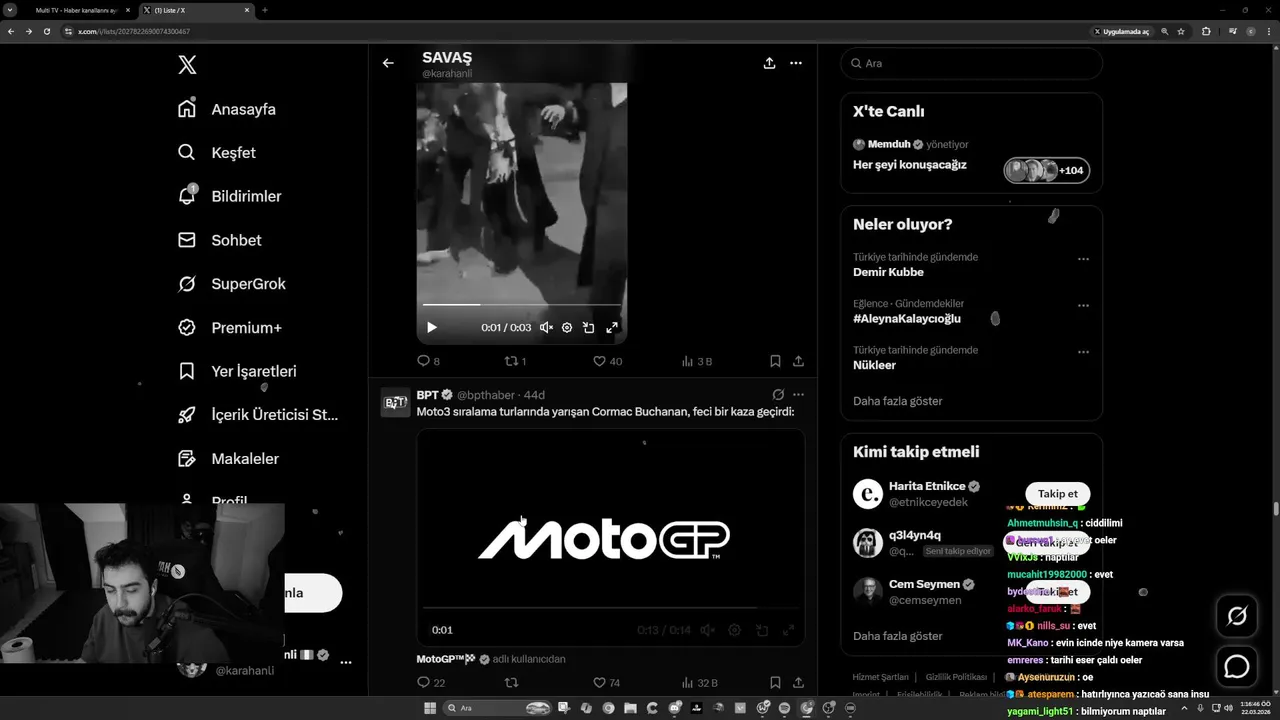Open #AleynaKalaycıoğlu trending topic
The width and height of the screenshot is (1280, 720).
pos(907,319)
